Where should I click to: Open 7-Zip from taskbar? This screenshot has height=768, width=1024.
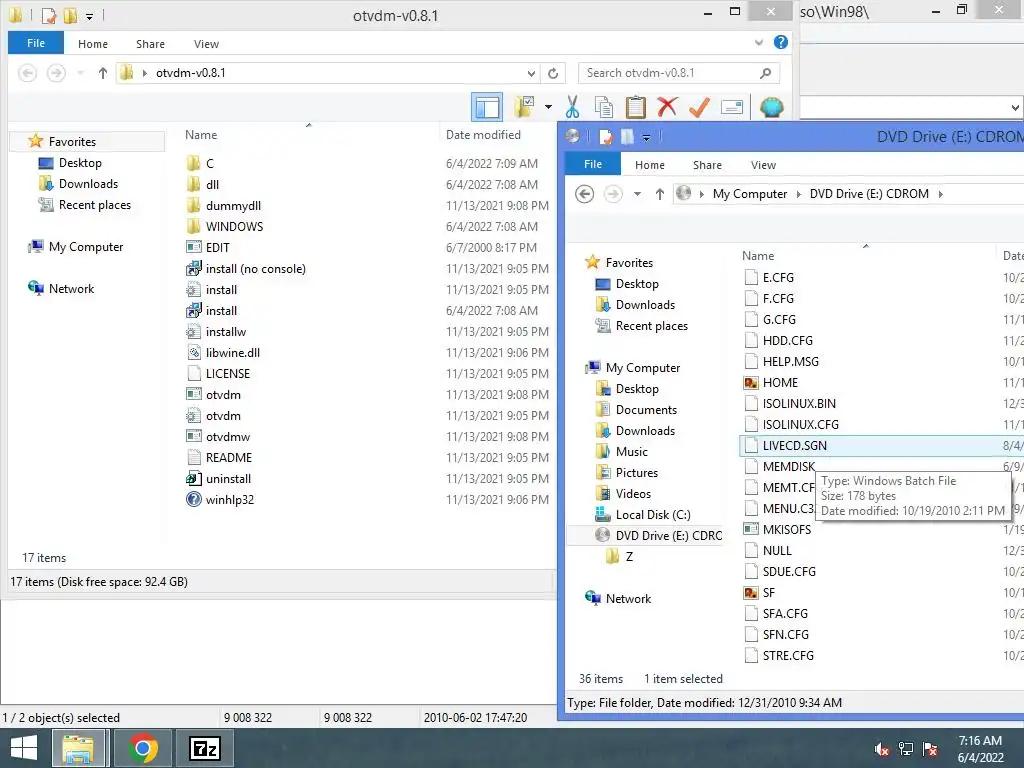tap(204, 748)
